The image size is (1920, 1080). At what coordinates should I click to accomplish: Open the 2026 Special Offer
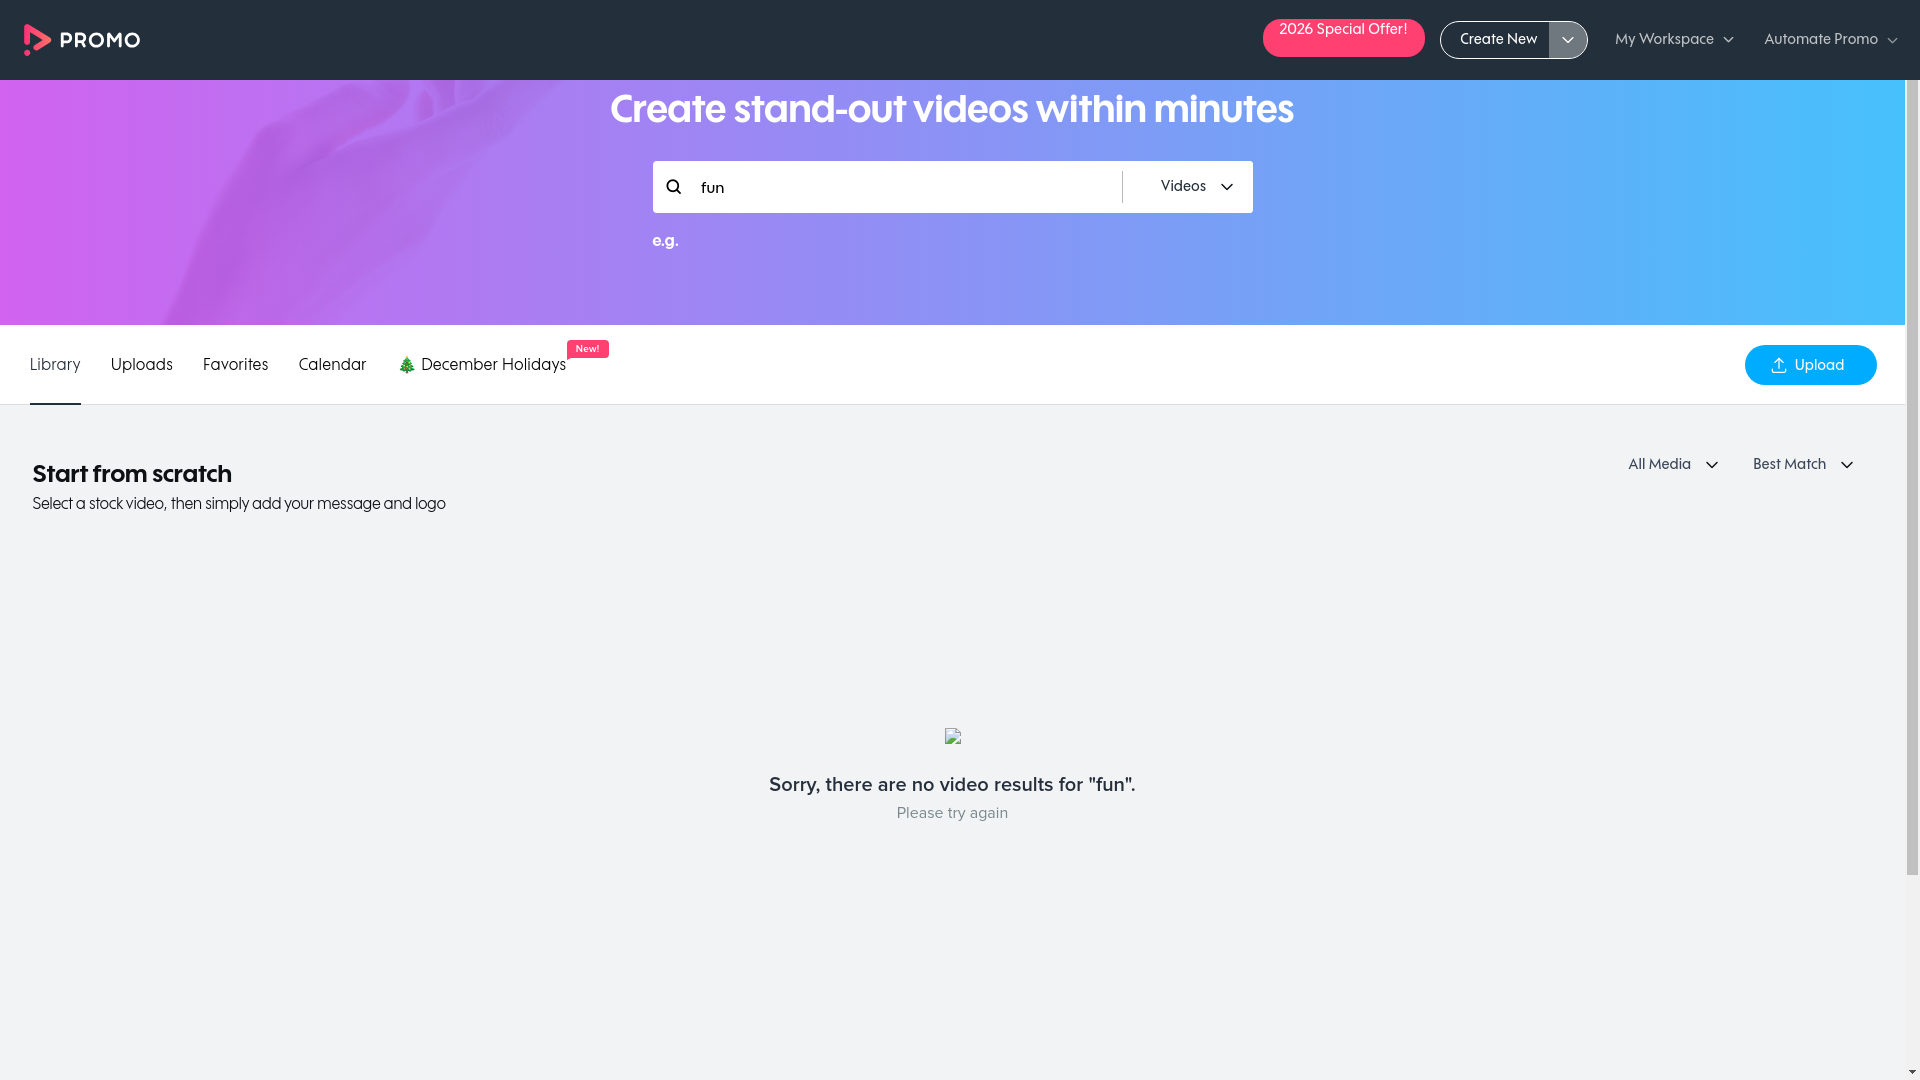coord(1343,38)
